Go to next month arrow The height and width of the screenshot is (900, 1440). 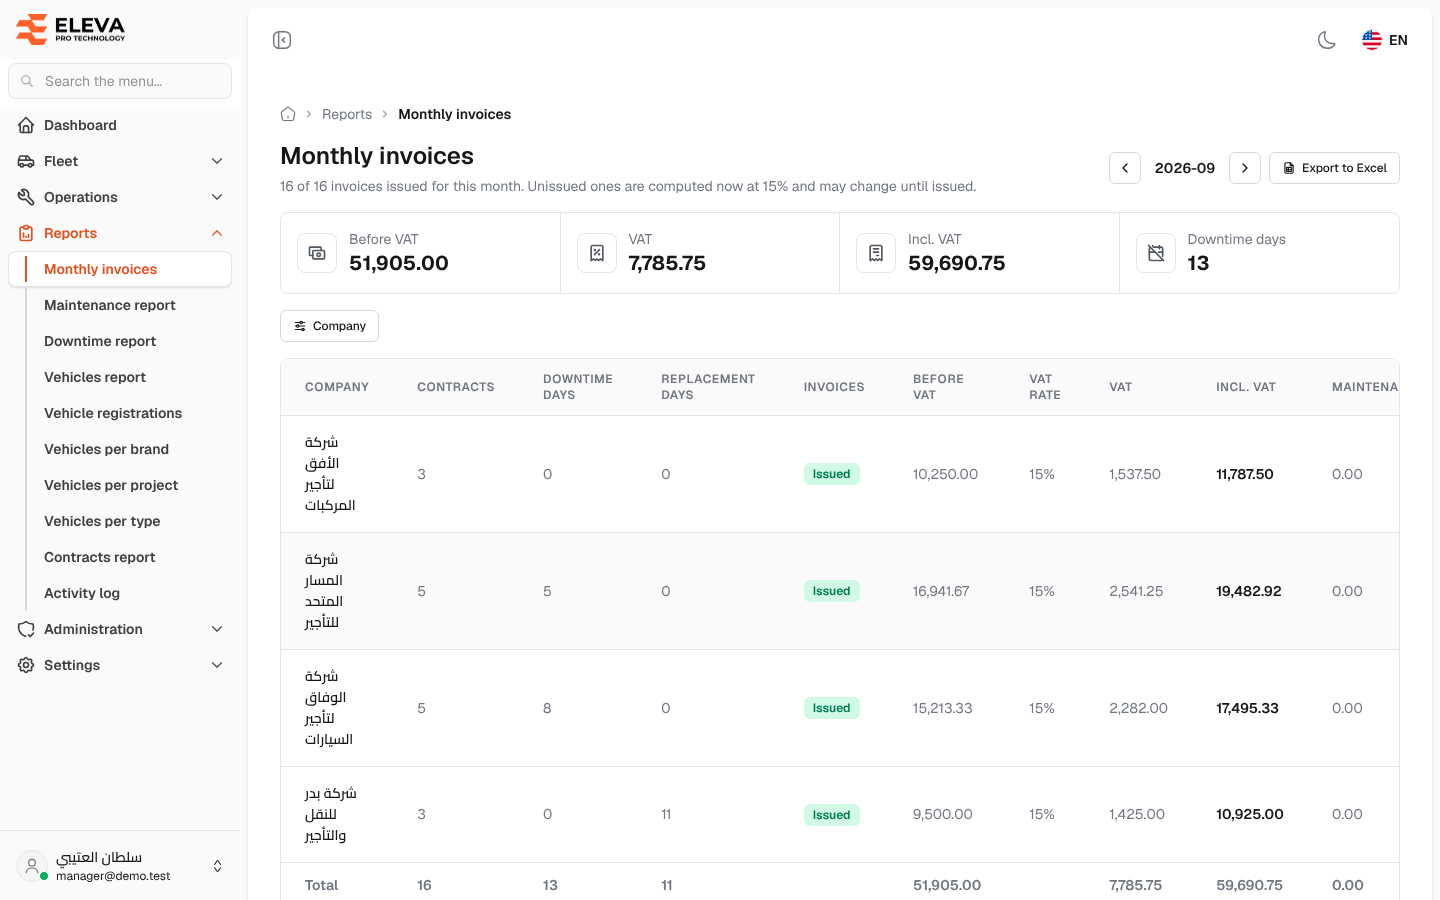click(1245, 168)
